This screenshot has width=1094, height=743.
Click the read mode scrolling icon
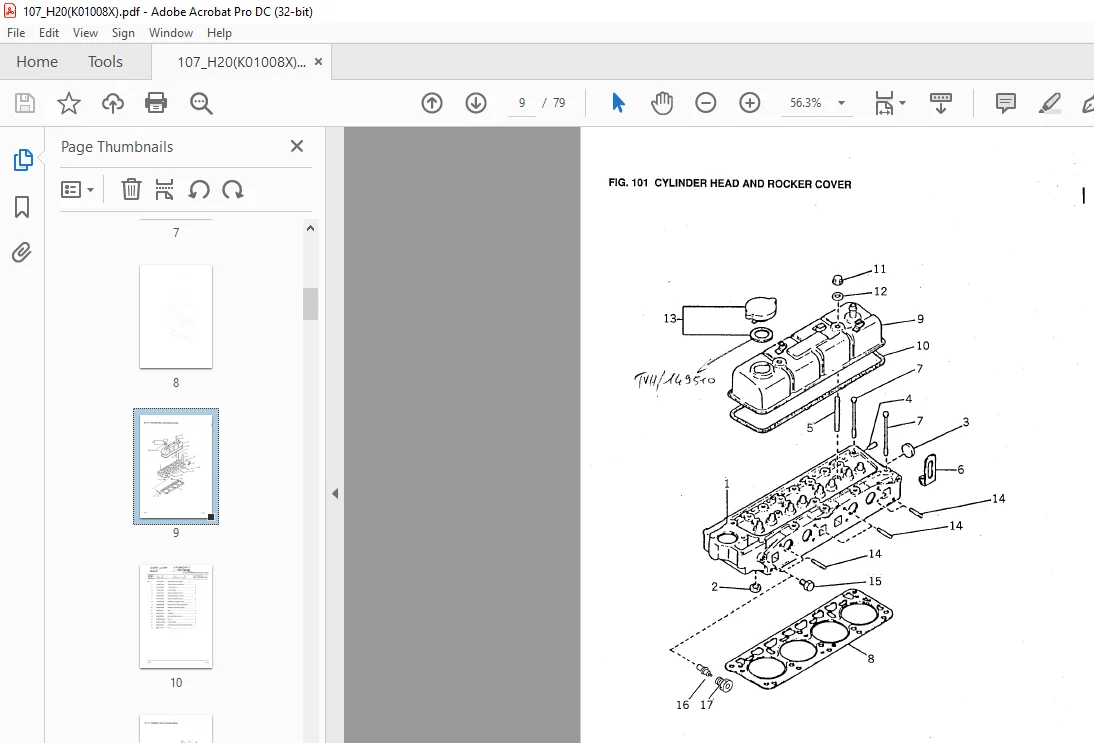(941, 103)
